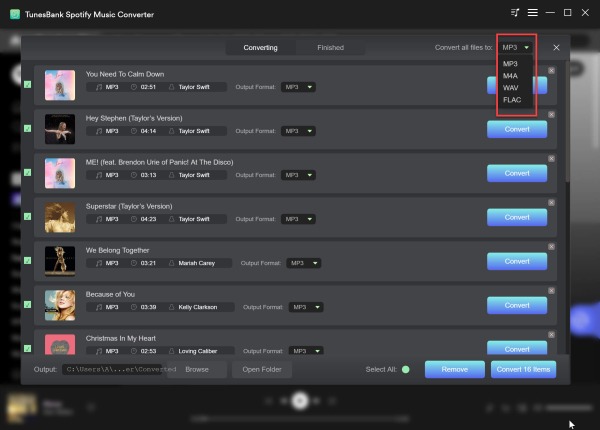Click artist name 'Mariah Carey'
The width and height of the screenshot is (600, 430).
coord(197,263)
